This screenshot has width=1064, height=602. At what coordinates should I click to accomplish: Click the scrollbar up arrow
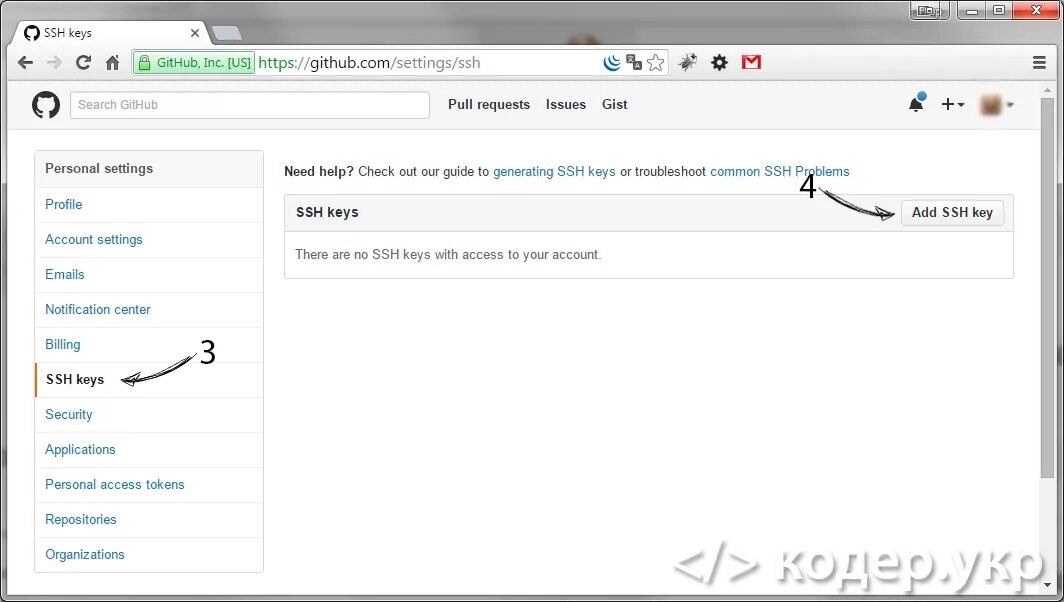pos(1047,90)
